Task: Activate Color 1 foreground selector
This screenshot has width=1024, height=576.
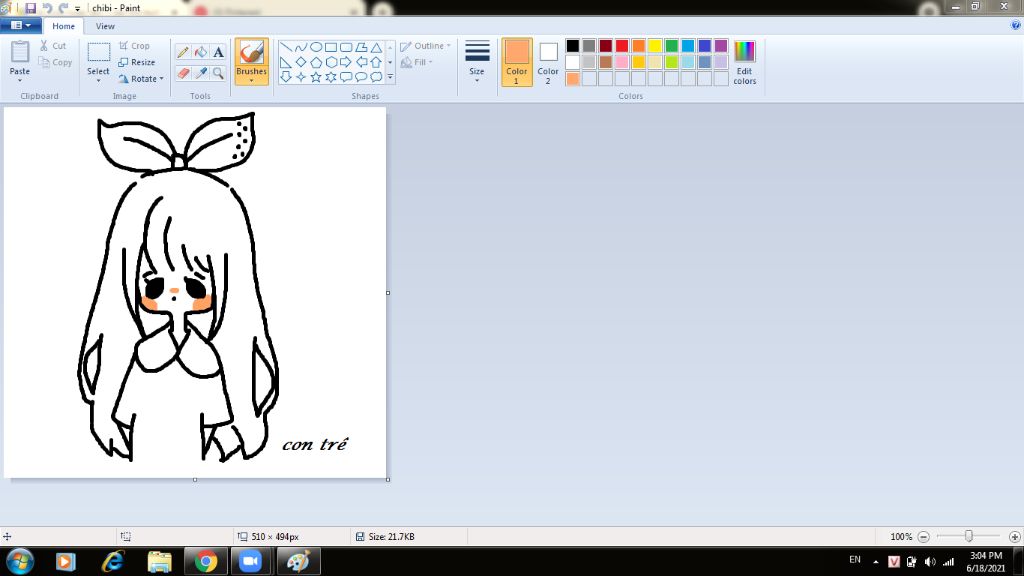Action: pyautogui.click(x=517, y=62)
